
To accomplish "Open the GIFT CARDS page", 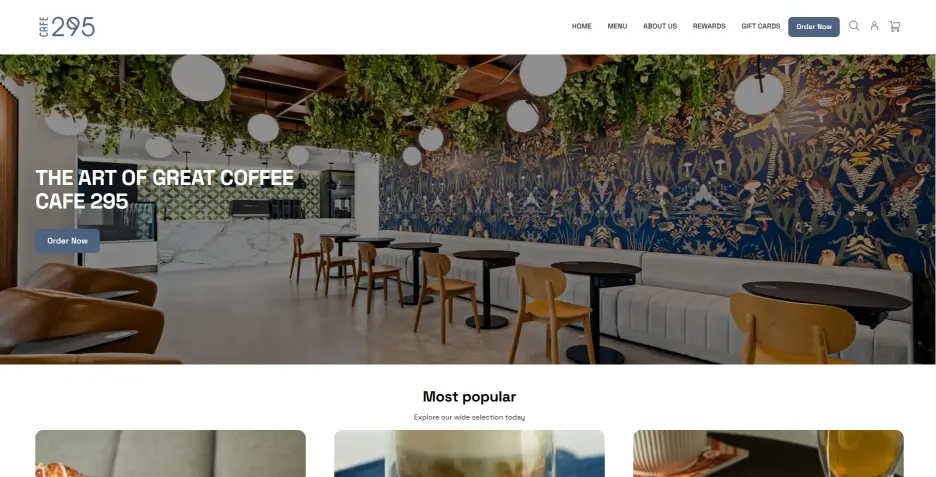I will pos(760,26).
